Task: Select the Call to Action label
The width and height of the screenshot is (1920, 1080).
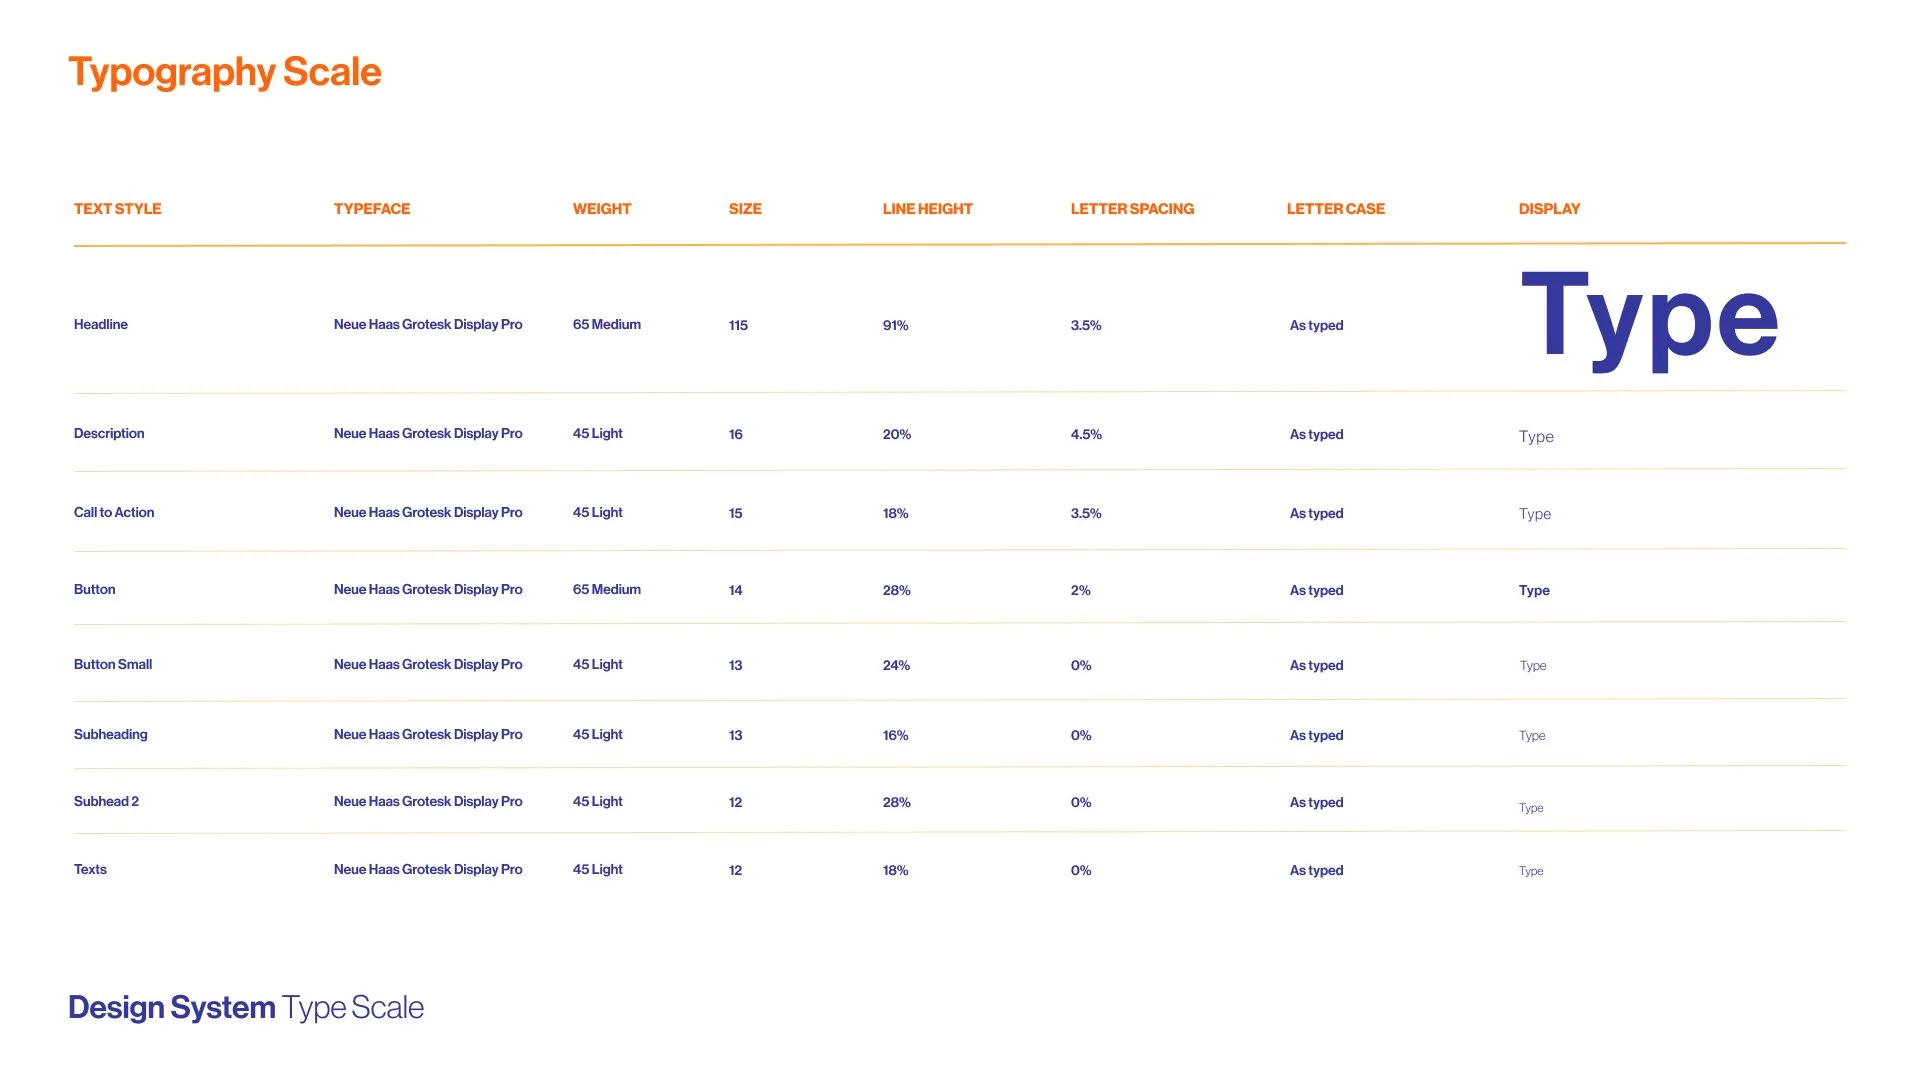Action: click(113, 513)
